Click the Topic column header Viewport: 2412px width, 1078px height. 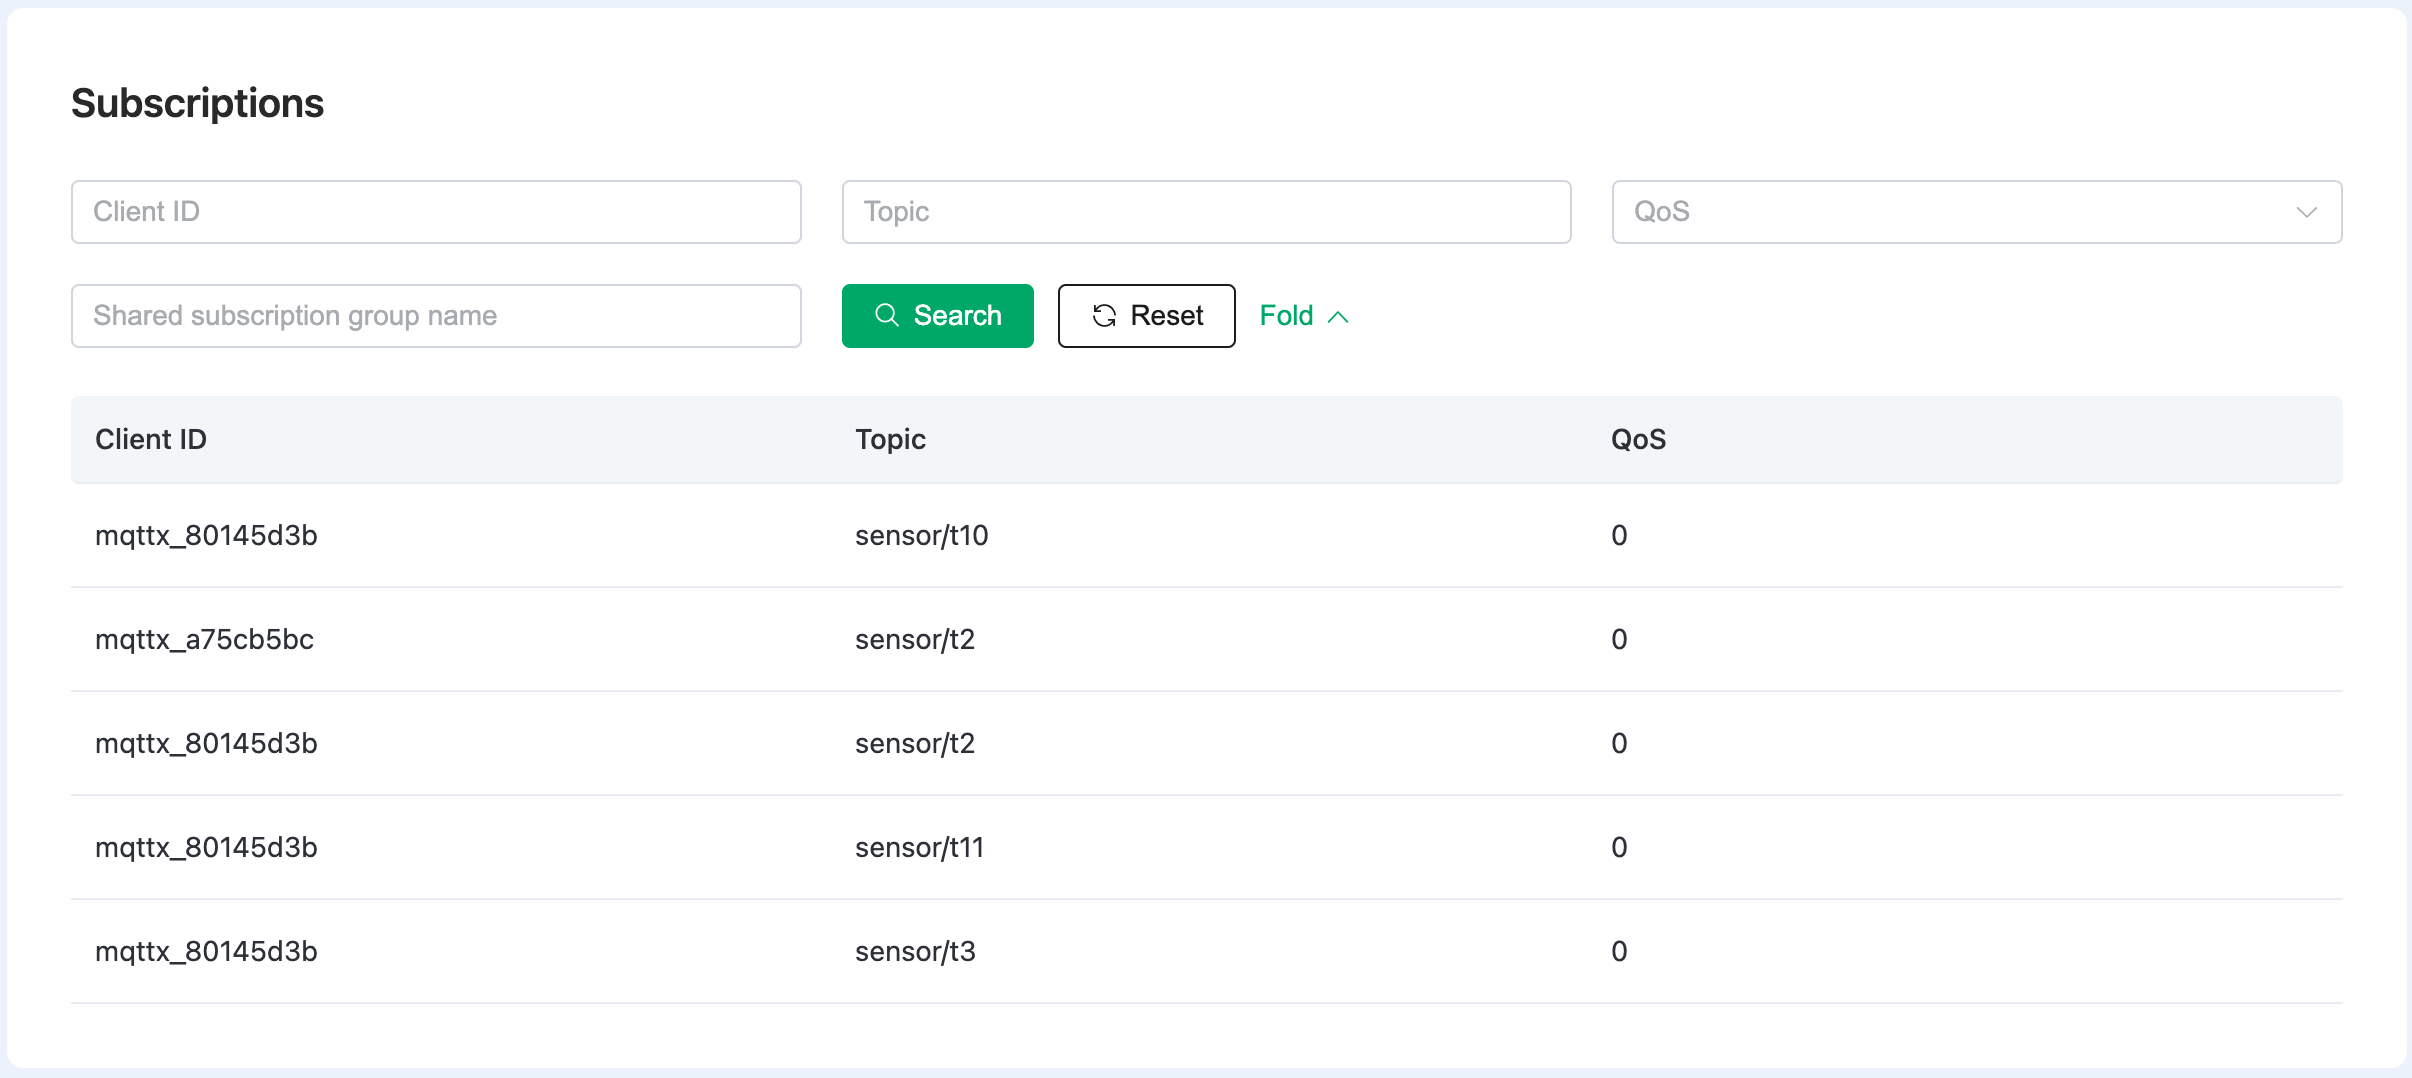pyautogui.click(x=890, y=439)
